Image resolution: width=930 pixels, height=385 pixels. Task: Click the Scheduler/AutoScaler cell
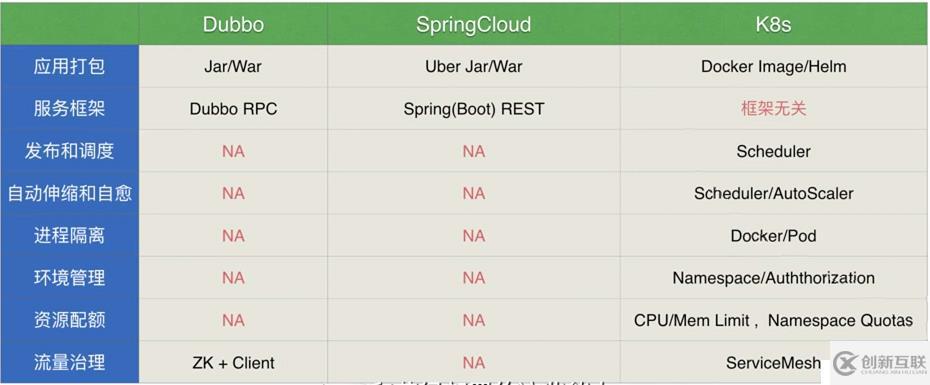(x=773, y=193)
